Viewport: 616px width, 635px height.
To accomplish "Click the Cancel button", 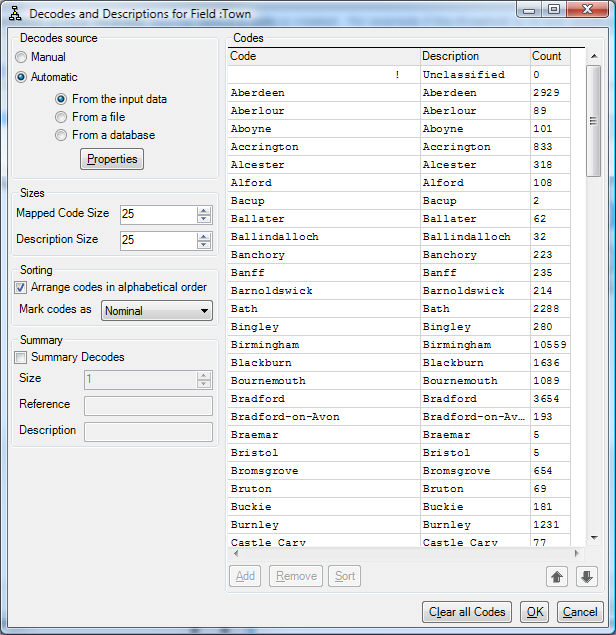I will coord(580,612).
